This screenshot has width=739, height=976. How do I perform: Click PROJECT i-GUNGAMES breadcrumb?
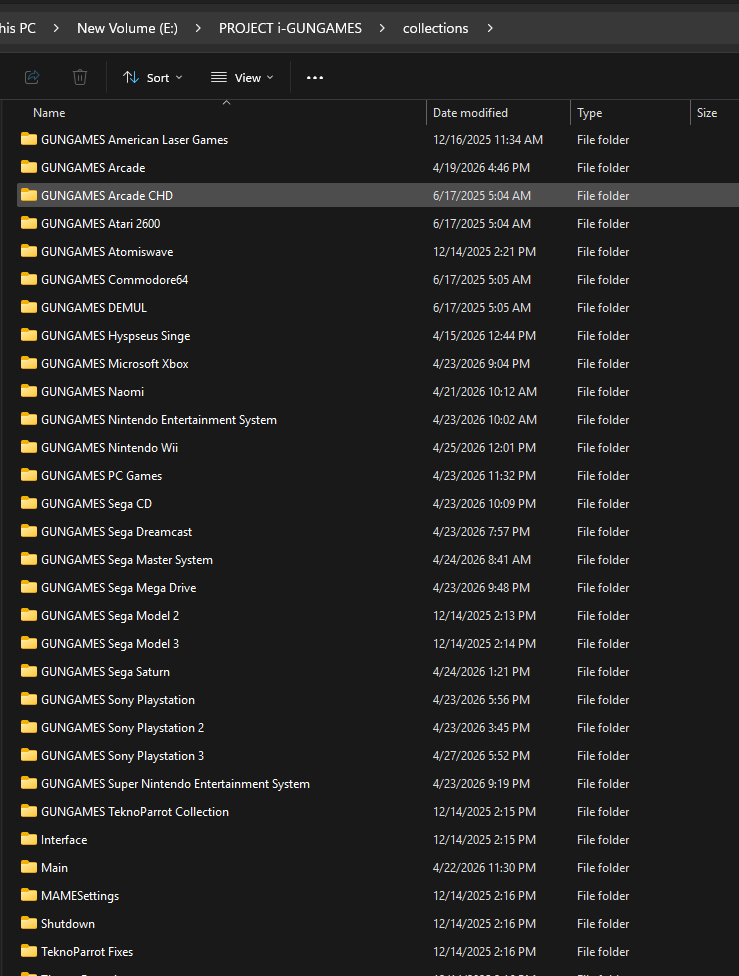click(290, 29)
